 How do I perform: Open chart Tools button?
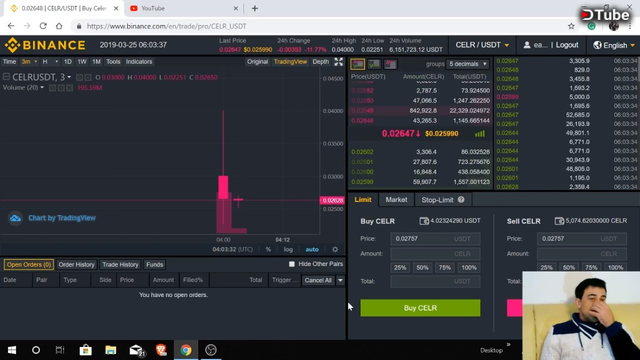[x=113, y=62]
